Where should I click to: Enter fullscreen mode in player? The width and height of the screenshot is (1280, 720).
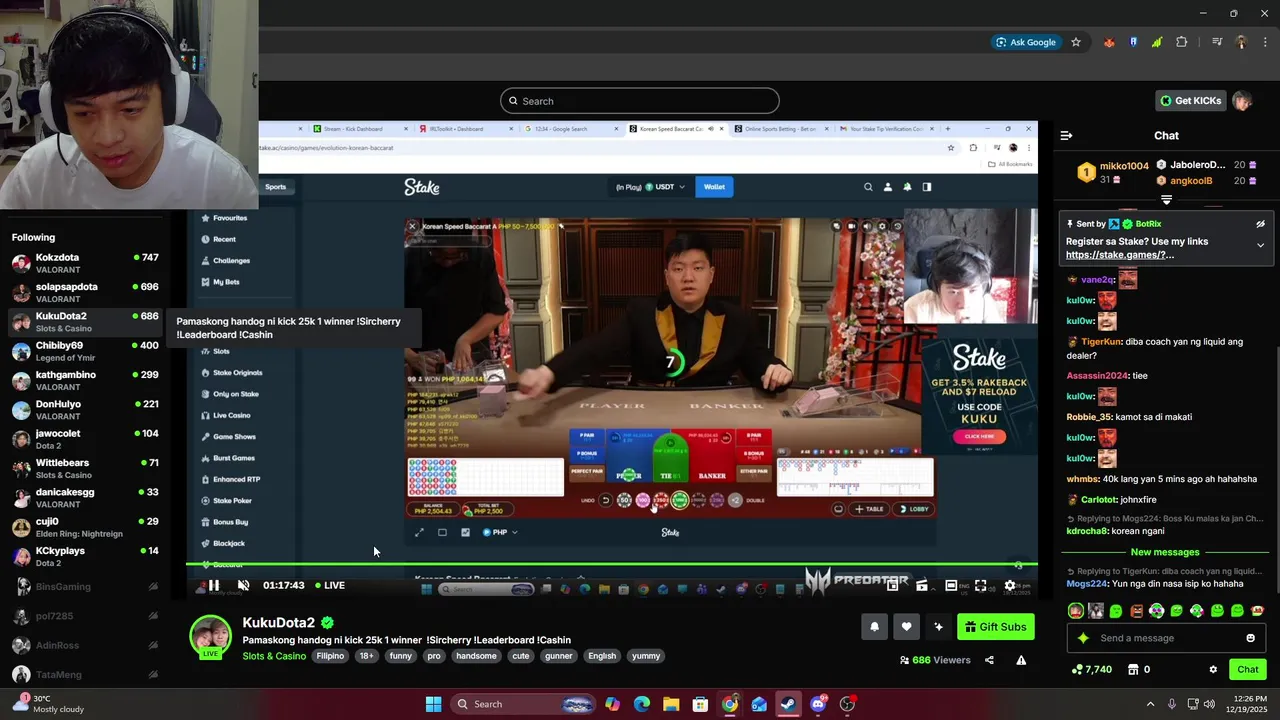[x=981, y=586]
